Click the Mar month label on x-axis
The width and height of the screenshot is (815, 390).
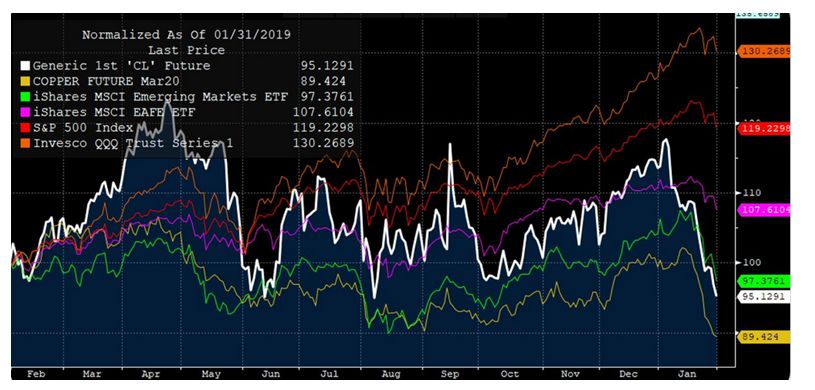[92, 373]
